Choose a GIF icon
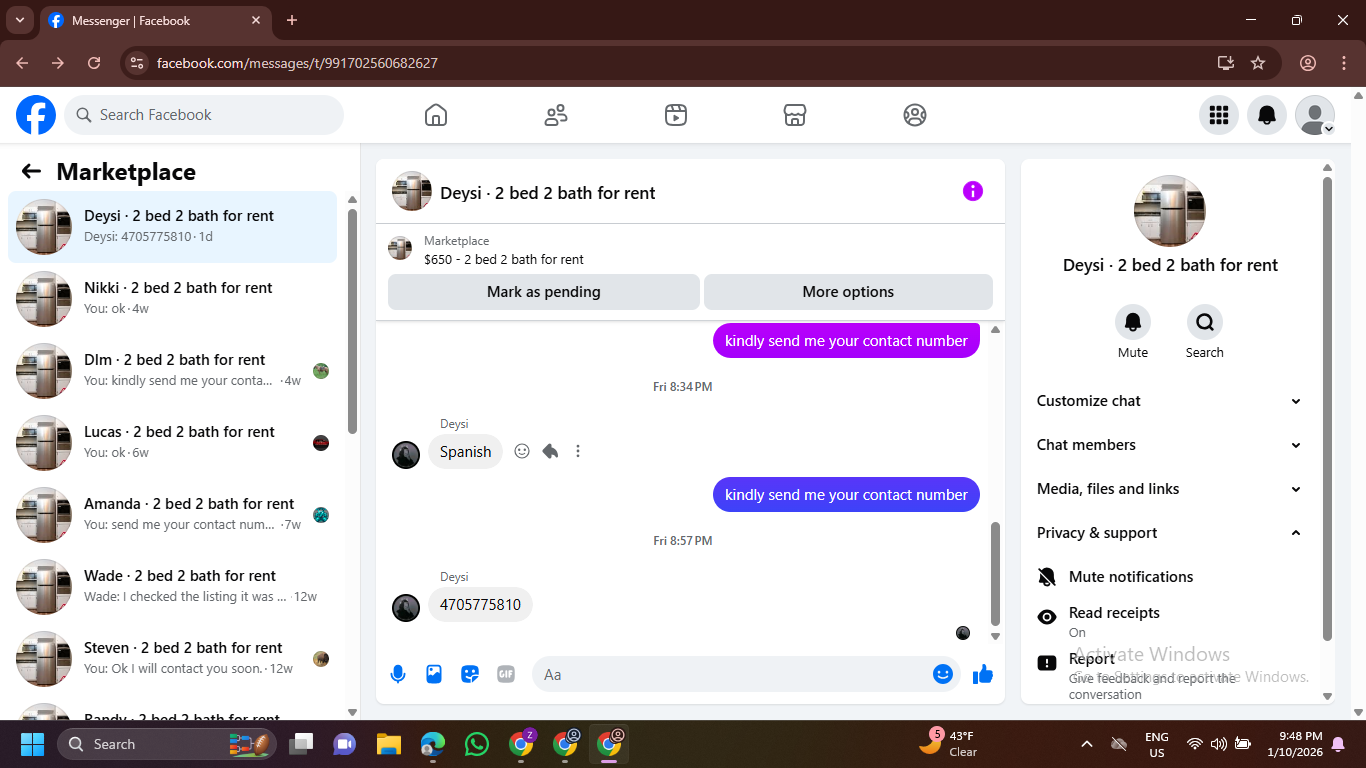The height and width of the screenshot is (768, 1366). coord(506,674)
